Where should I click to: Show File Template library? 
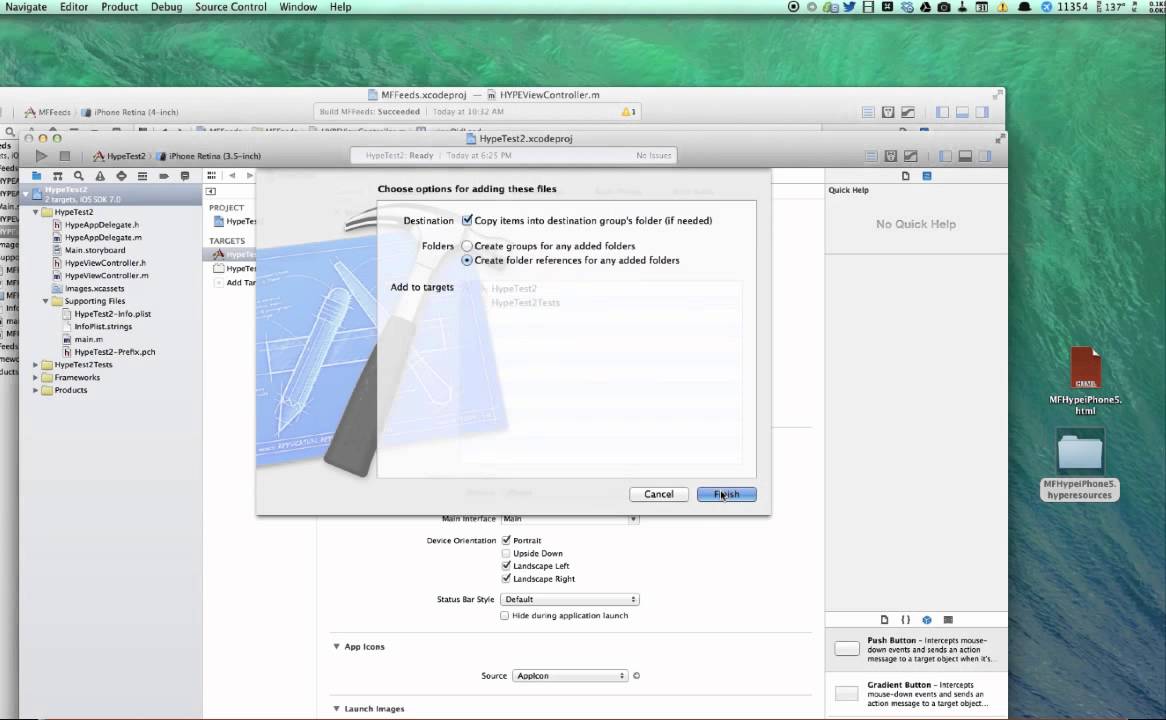(x=884, y=620)
